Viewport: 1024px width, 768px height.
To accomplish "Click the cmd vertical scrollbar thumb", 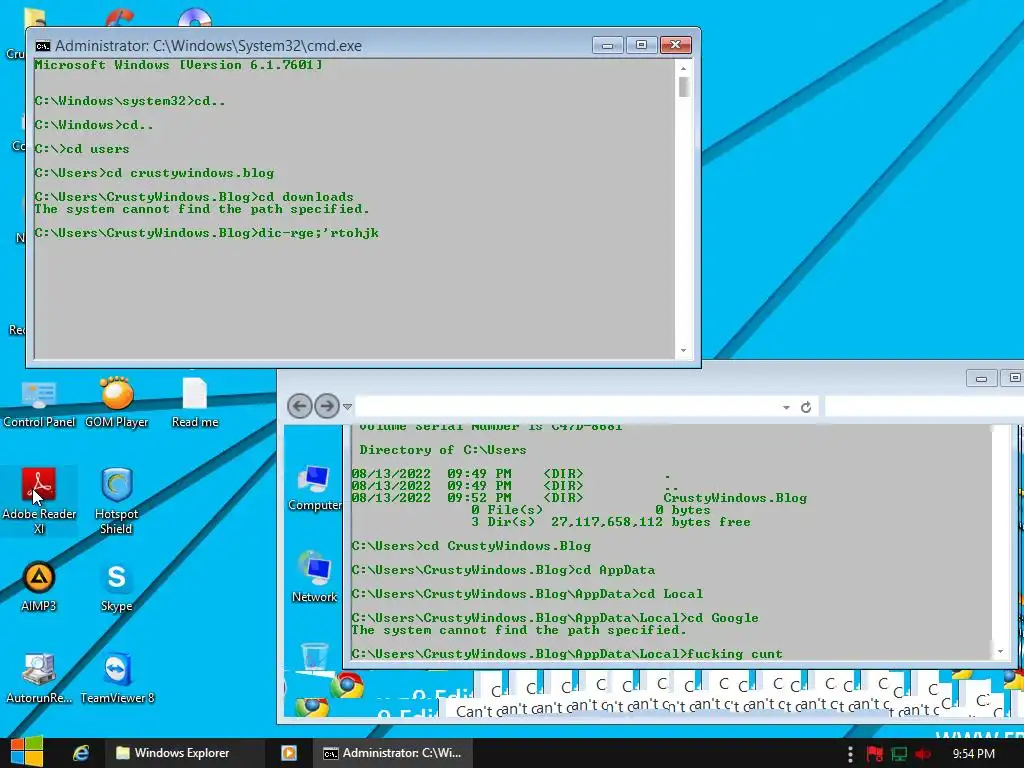I will pos(684,87).
